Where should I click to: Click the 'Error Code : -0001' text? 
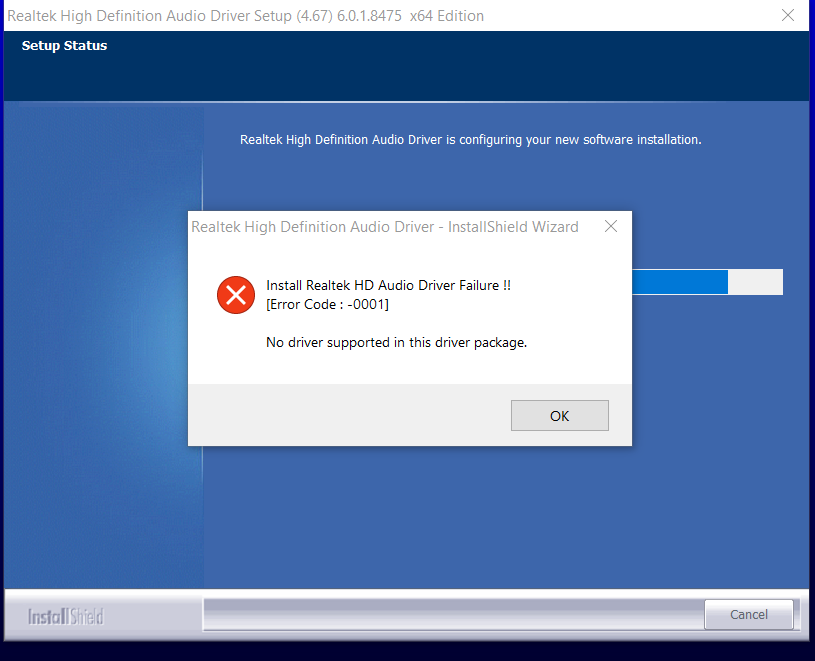(x=327, y=305)
